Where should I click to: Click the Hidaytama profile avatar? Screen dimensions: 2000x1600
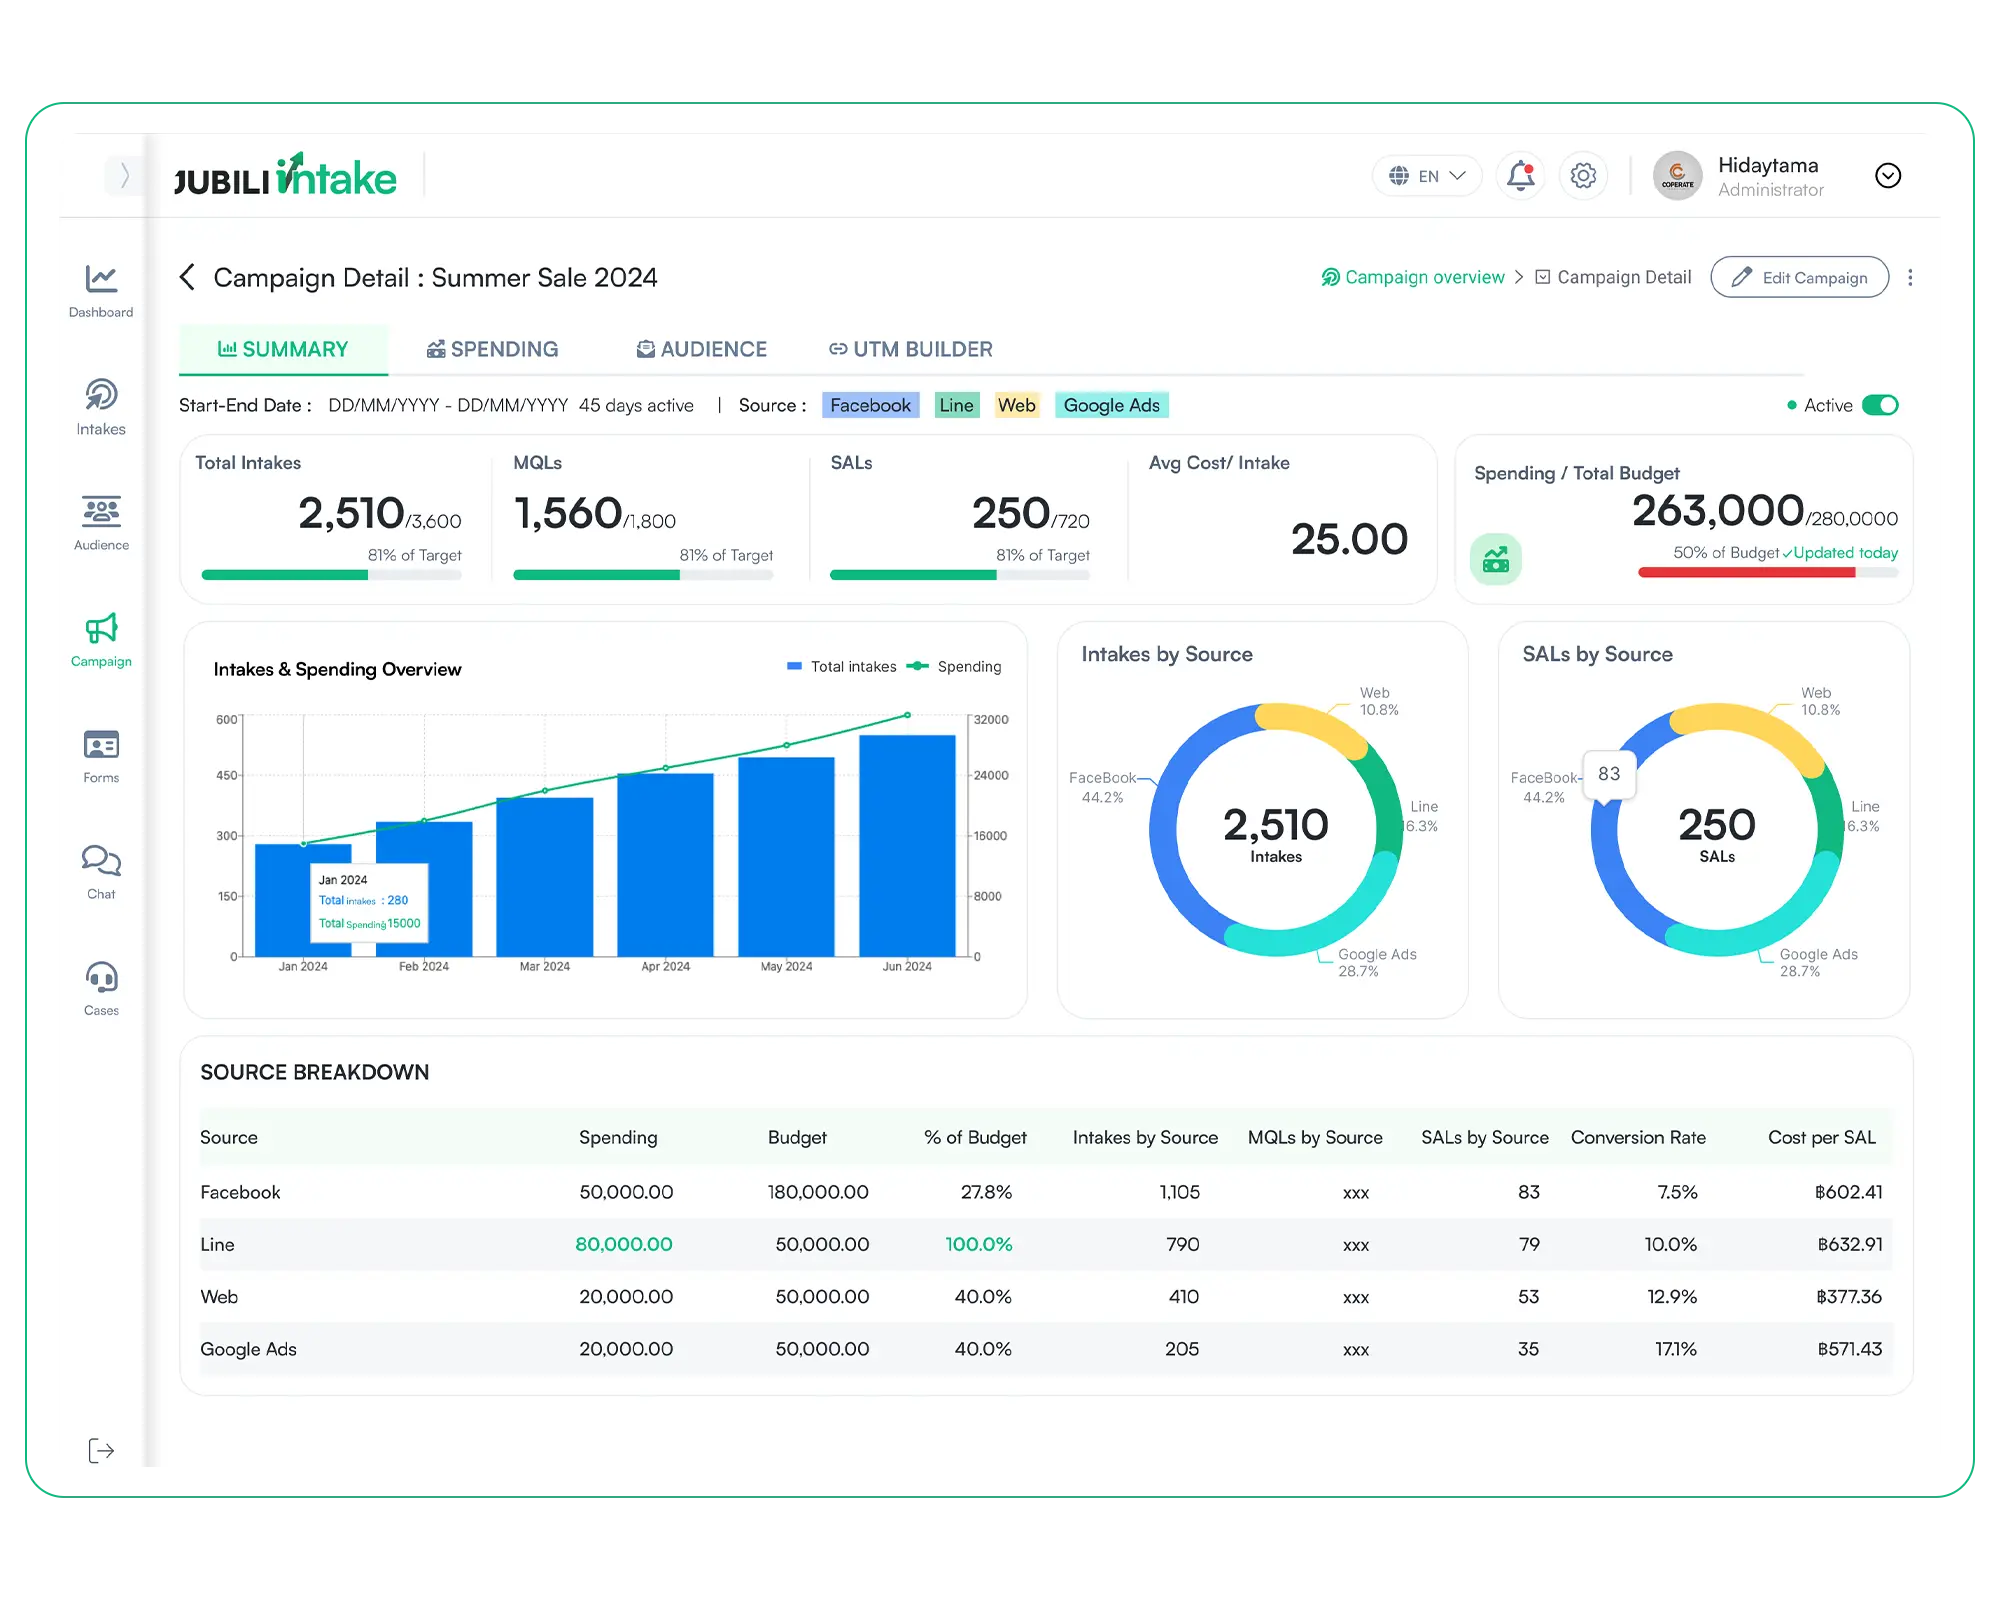click(x=1677, y=176)
